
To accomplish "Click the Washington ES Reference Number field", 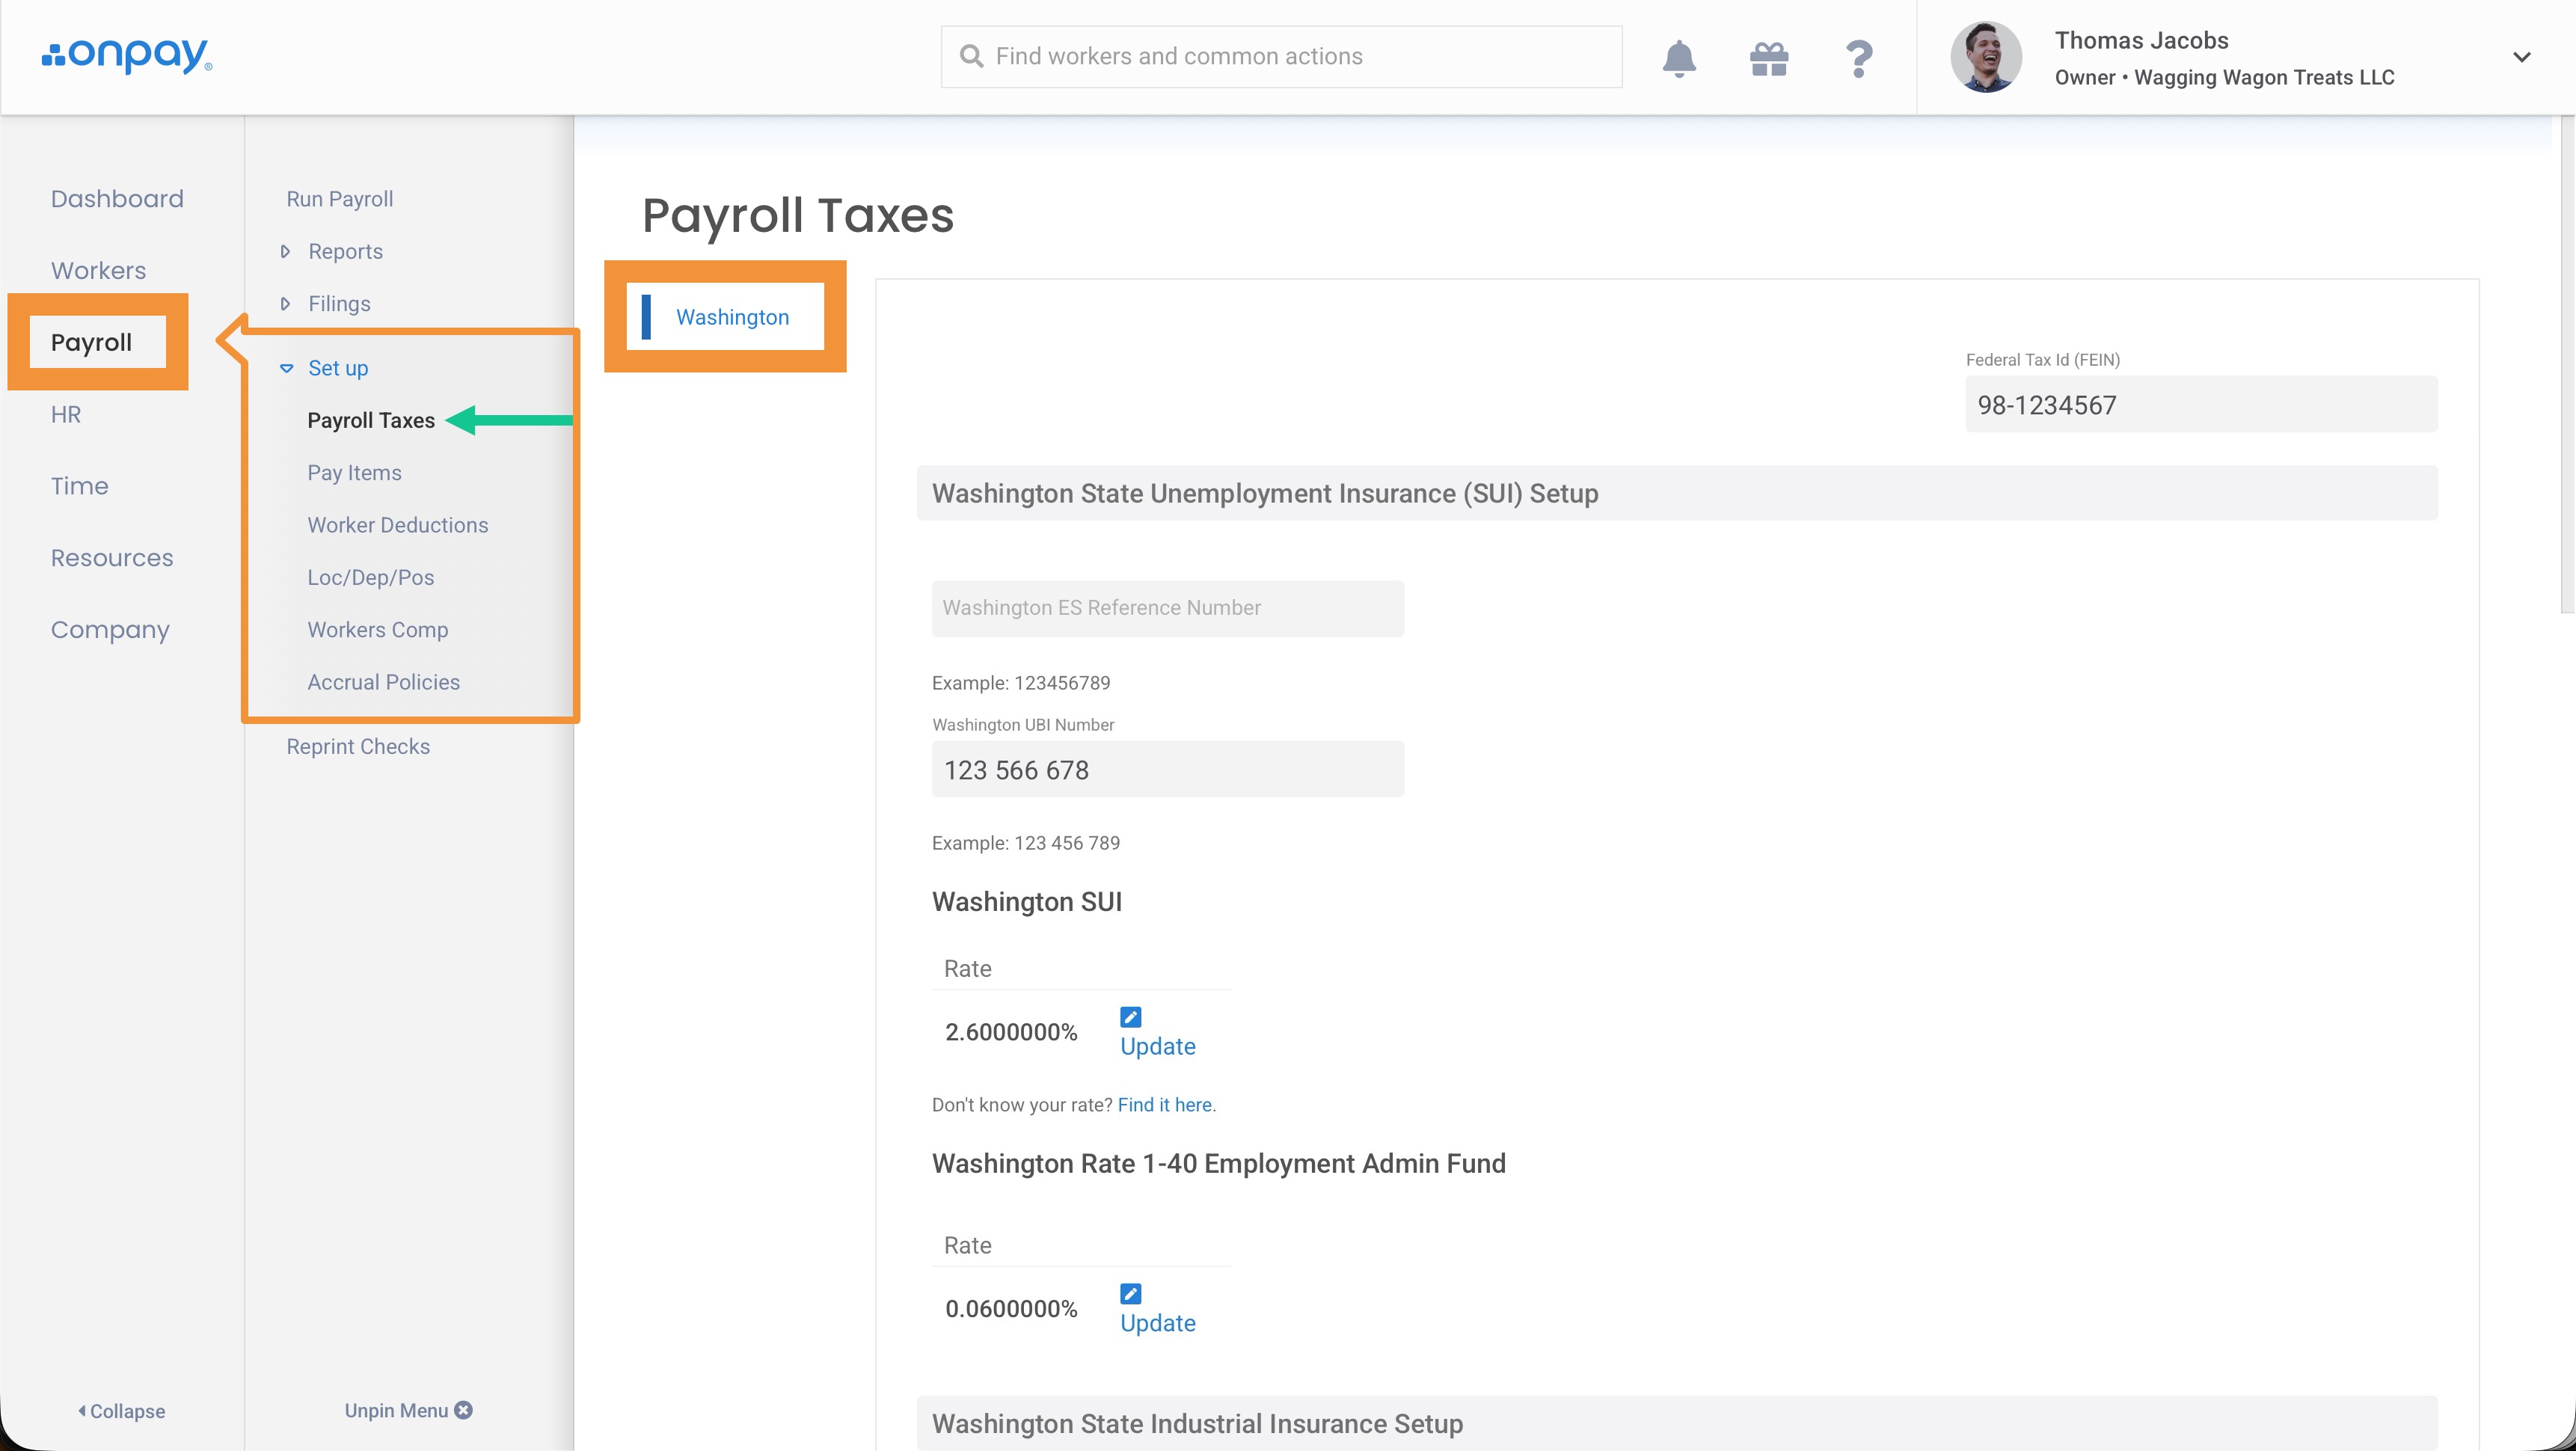I will 1167,608.
